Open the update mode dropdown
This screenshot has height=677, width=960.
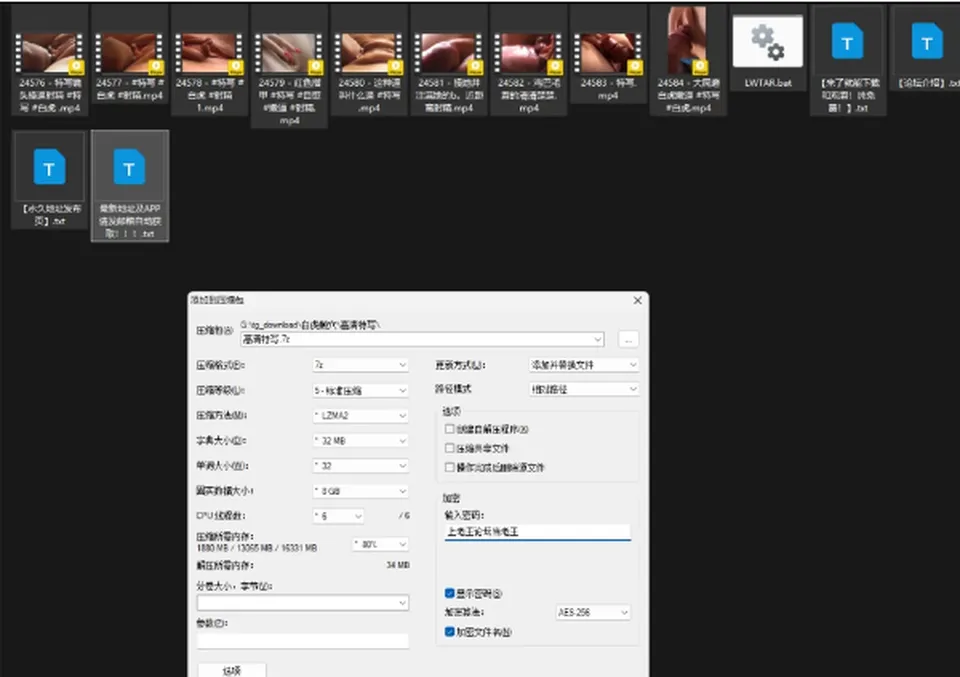click(x=584, y=365)
